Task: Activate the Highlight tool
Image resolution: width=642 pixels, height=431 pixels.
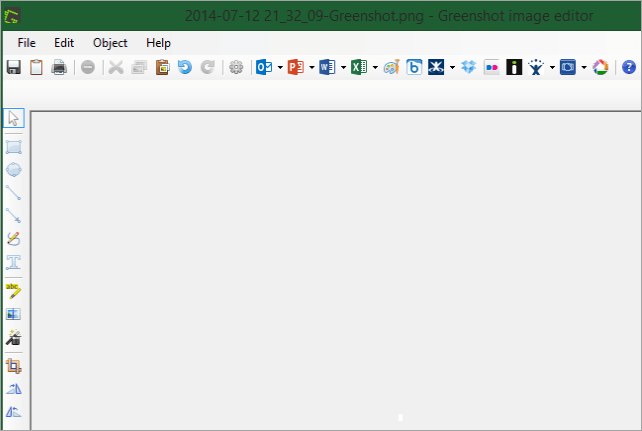Action: (x=14, y=290)
